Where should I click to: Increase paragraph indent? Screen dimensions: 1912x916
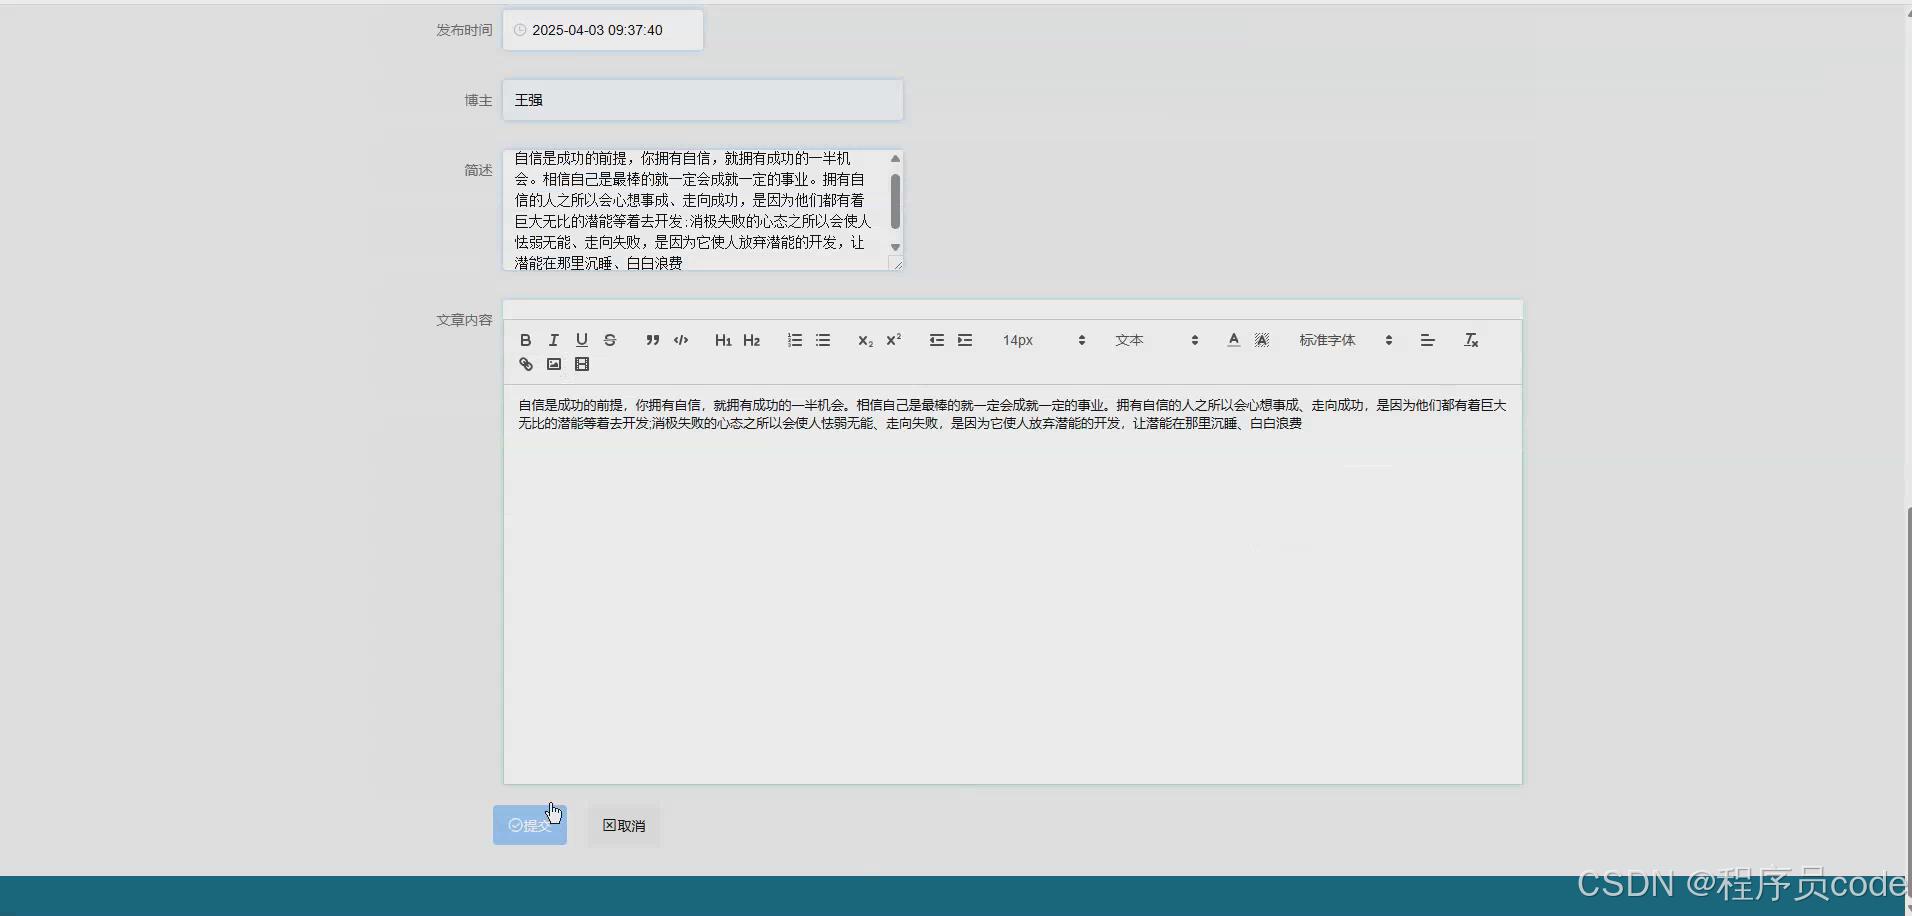965,340
